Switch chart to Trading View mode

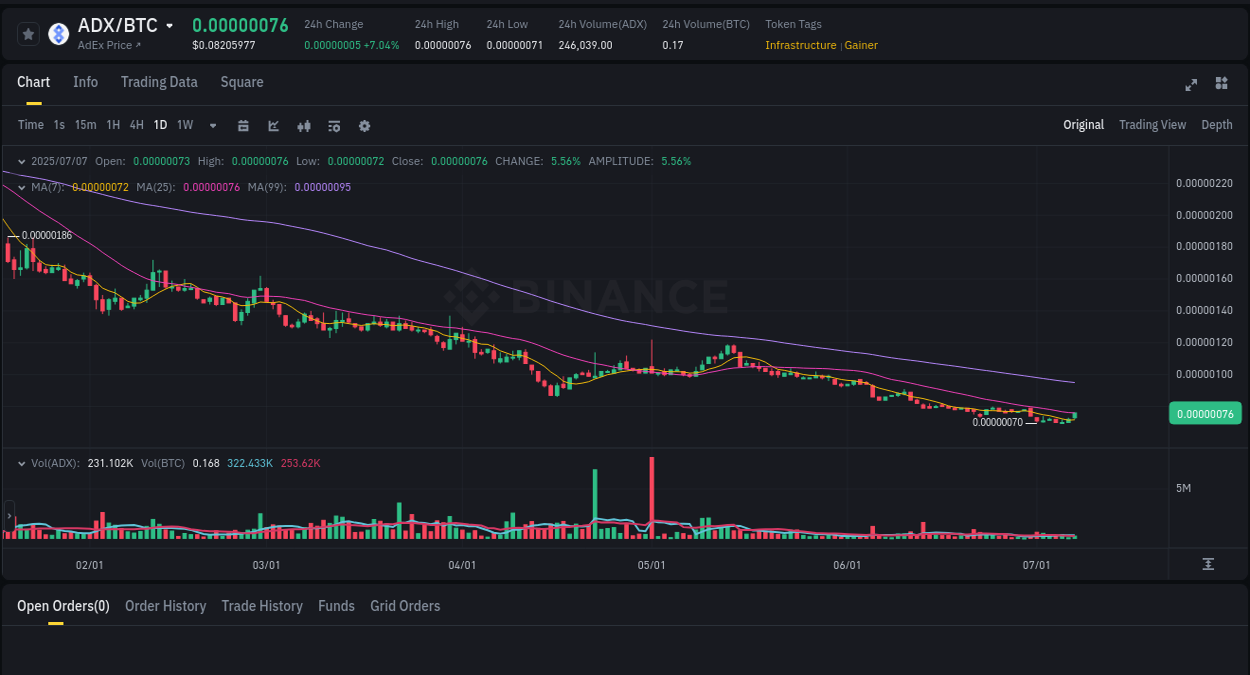point(1152,125)
